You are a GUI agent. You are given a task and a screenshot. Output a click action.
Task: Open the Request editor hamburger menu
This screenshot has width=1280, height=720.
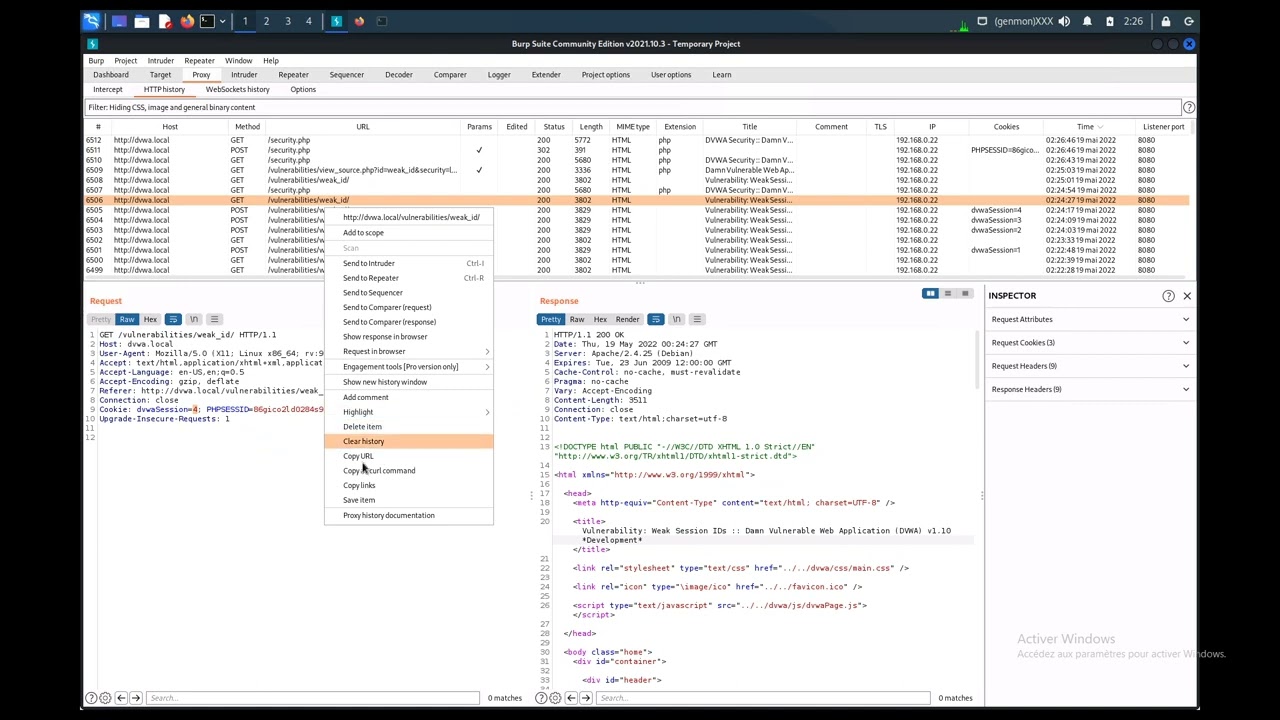[214, 319]
